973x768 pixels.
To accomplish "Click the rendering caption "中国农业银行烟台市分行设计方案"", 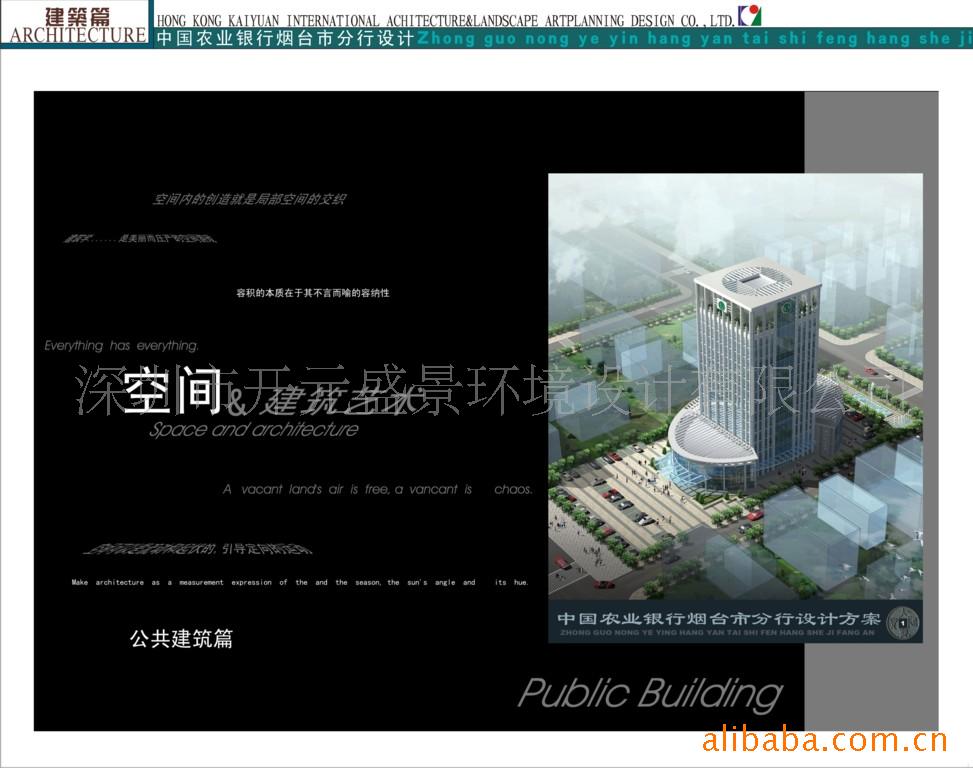I will (719, 618).
